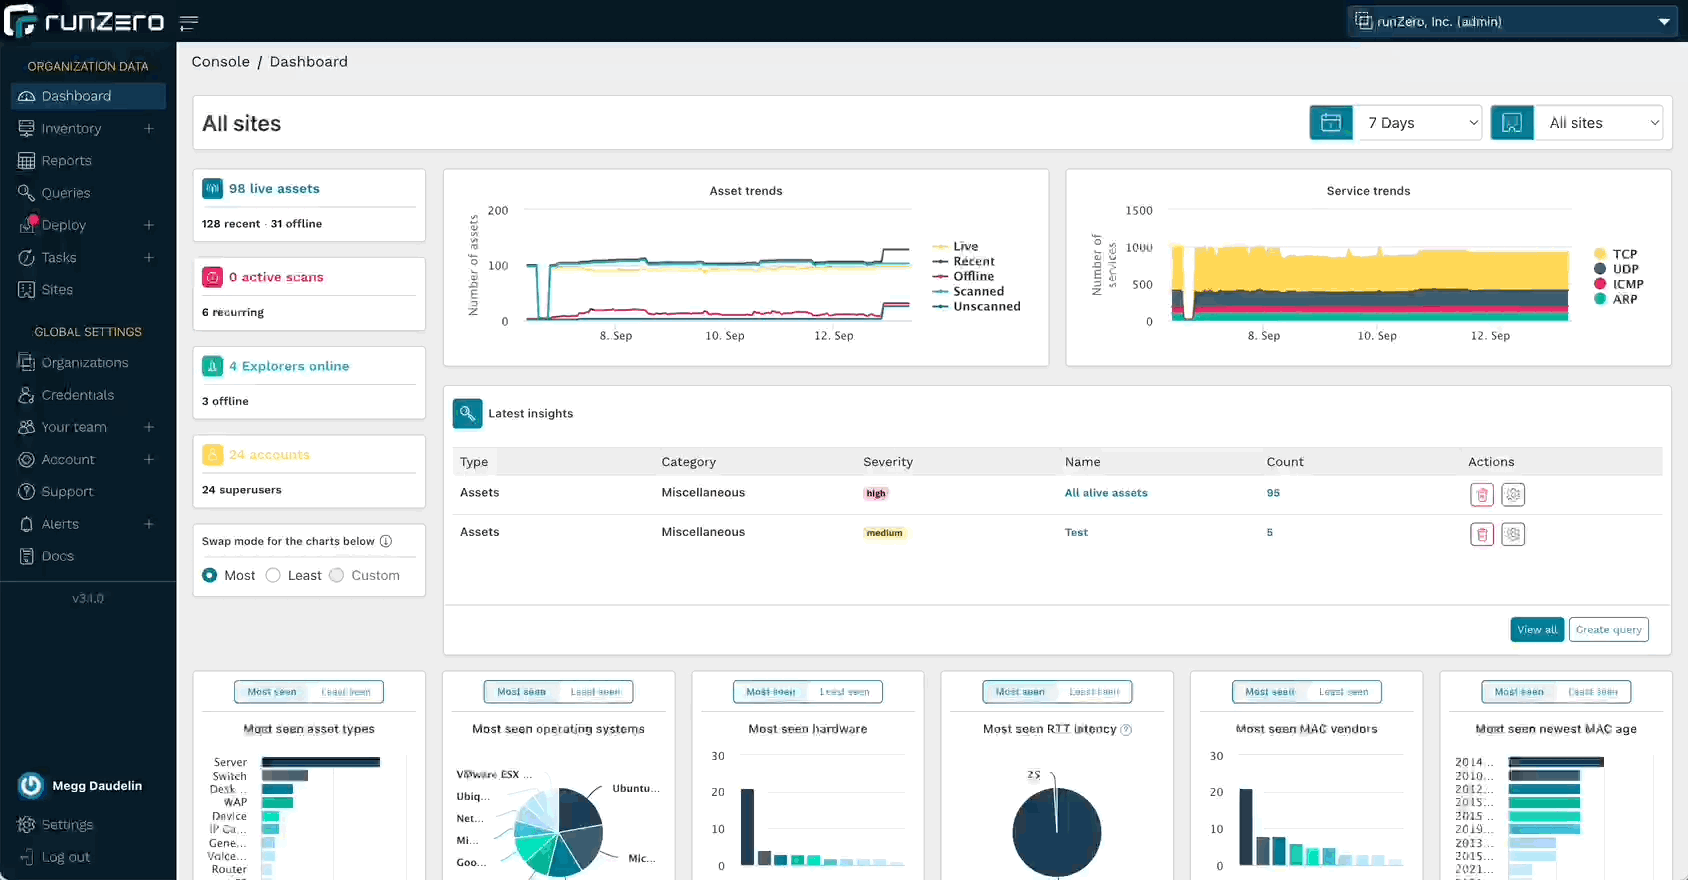
Task: Click the help icon beside RTT latency
Action: coord(1126,730)
